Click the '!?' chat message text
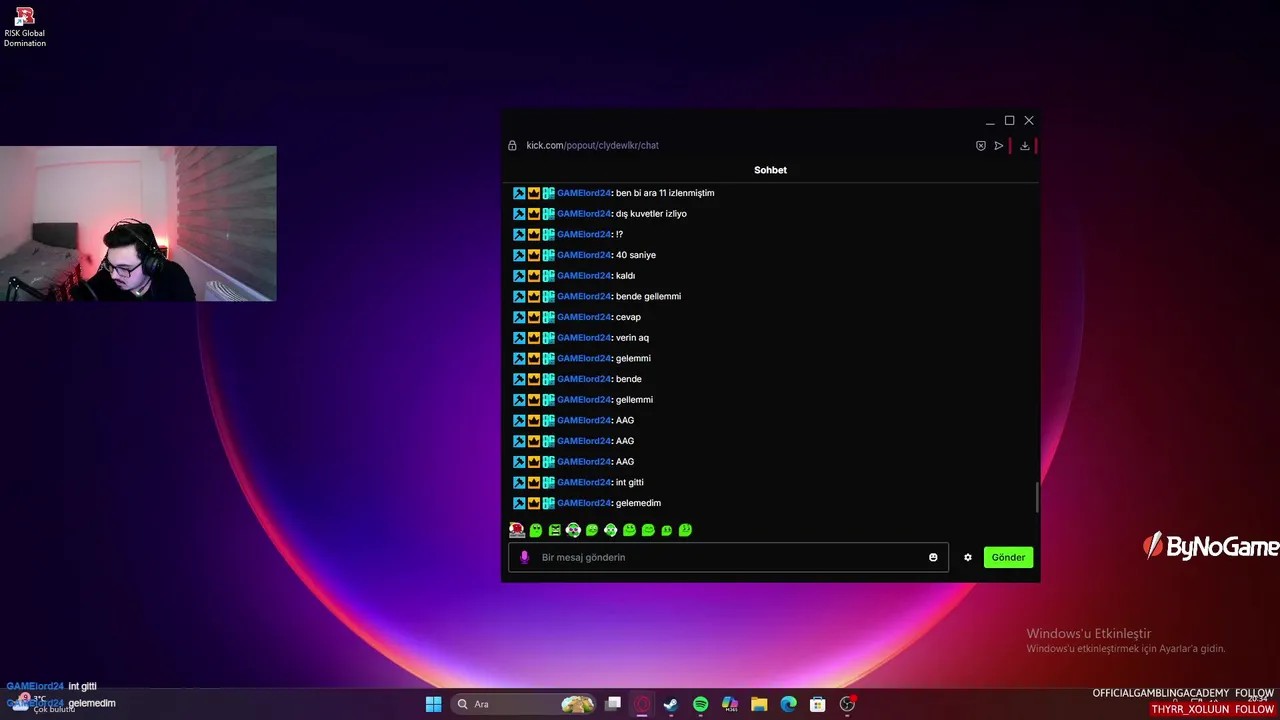 (619, 234)
